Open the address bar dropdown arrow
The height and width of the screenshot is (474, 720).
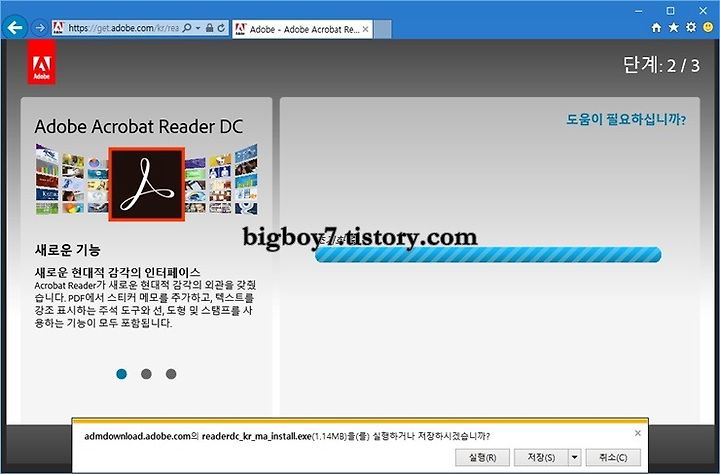point(198,28)
